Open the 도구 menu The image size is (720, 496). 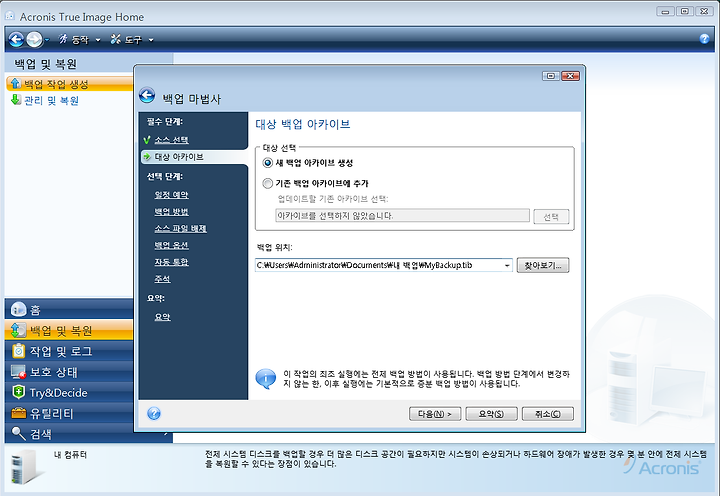[x=132, y=40]
